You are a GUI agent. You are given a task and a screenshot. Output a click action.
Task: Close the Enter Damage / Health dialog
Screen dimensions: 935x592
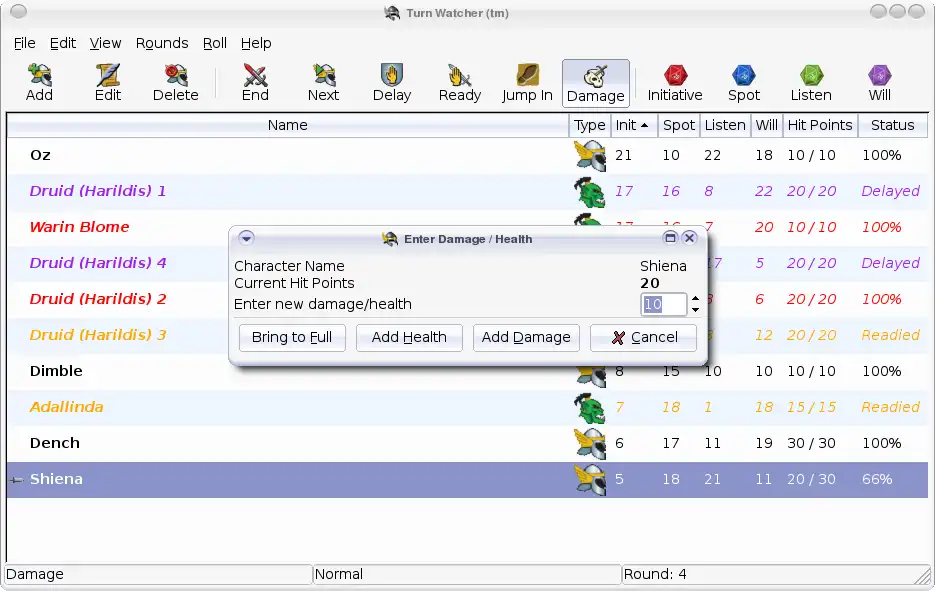[x=689, y=238]
